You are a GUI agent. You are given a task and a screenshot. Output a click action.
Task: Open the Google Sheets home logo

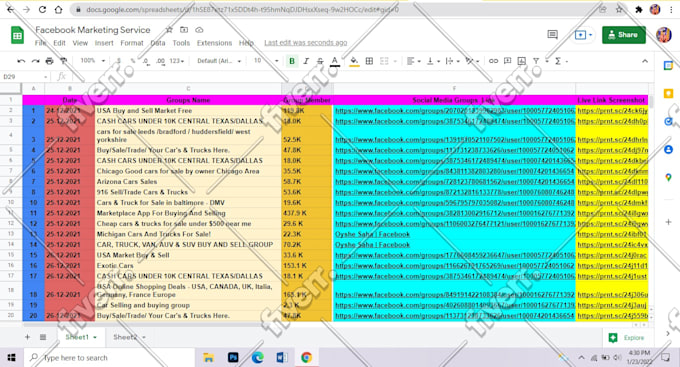pos(17,35)
